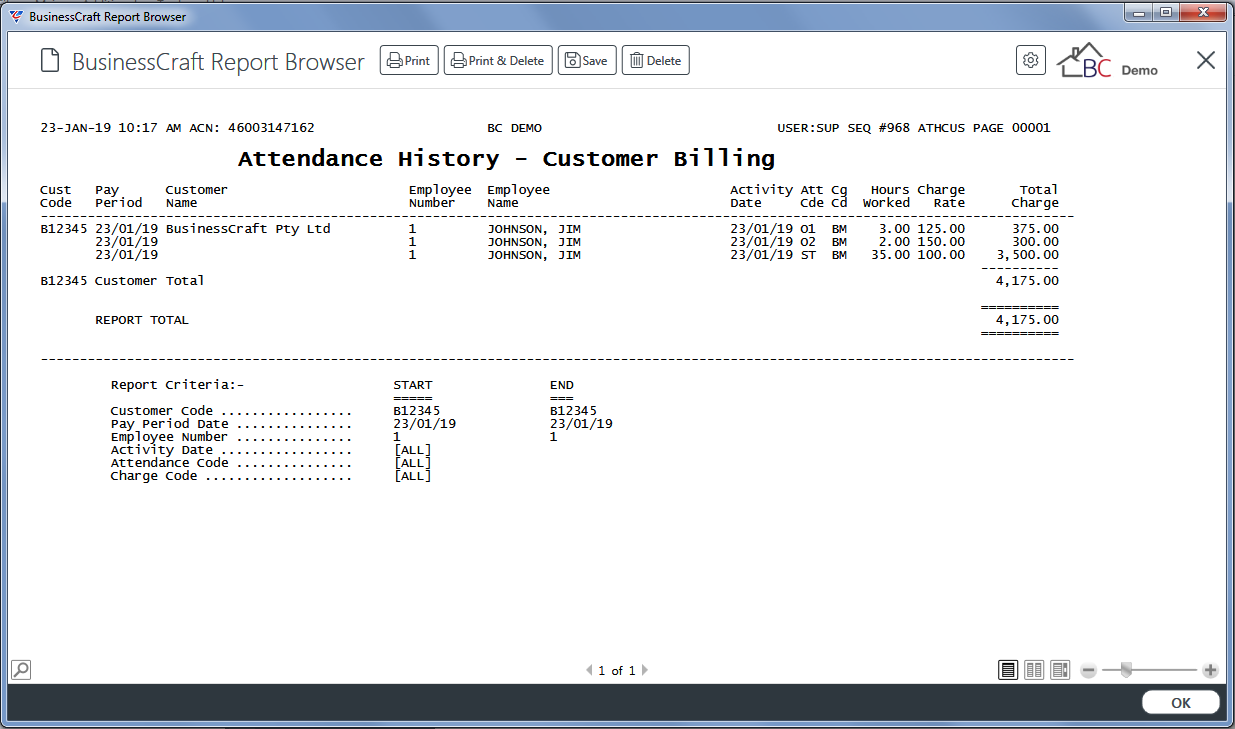Click the total charge value 3,500.00
This screenshot has width=1235, height=729.
click(1027, 255)
